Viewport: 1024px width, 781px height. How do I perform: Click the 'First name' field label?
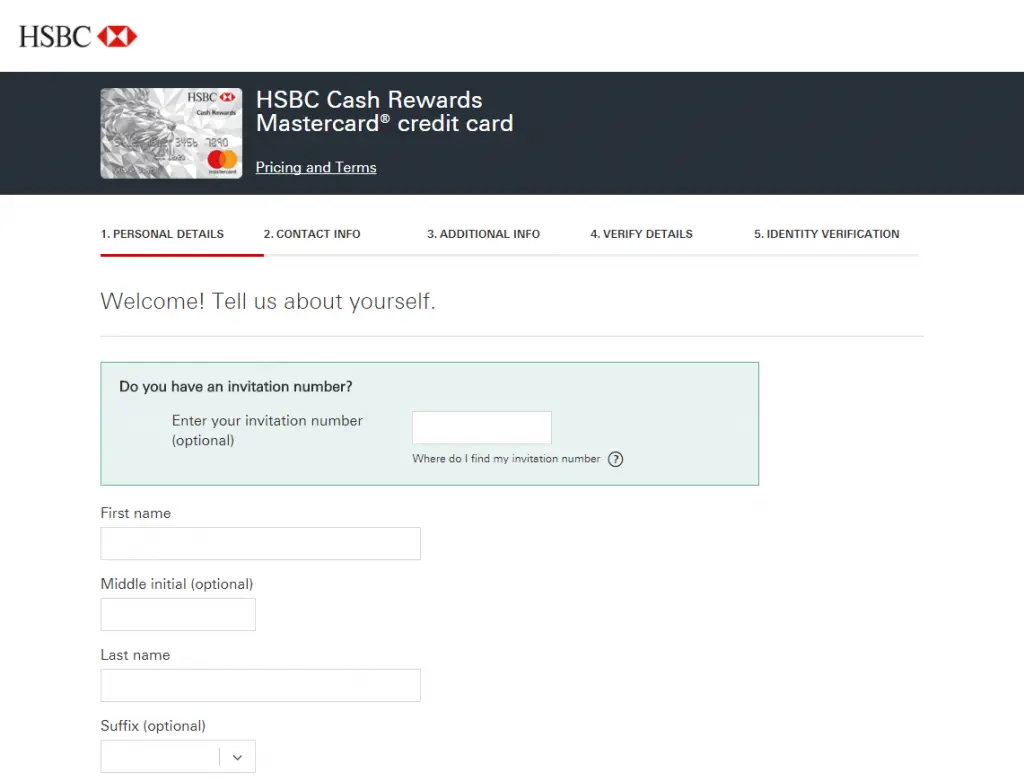coord(136,513)
